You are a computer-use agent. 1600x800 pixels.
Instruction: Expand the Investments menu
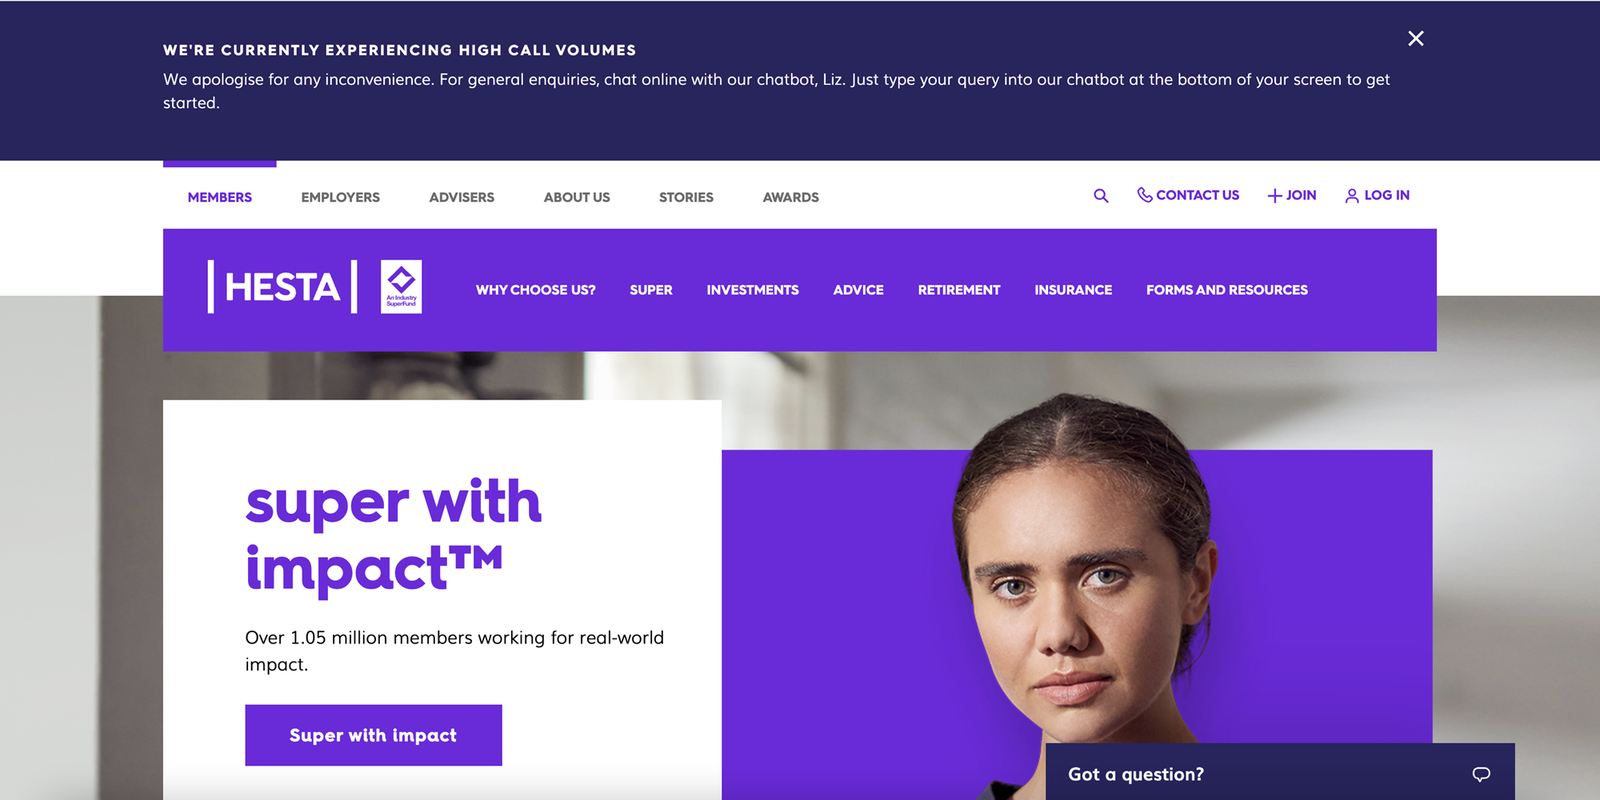click(753, 290)
